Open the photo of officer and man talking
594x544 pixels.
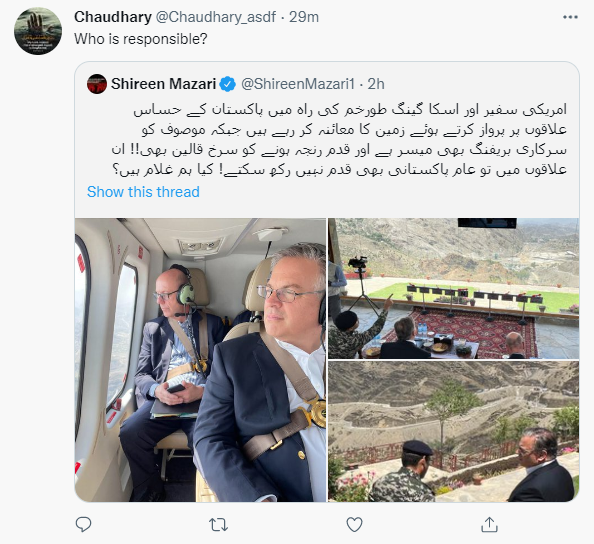453,431
